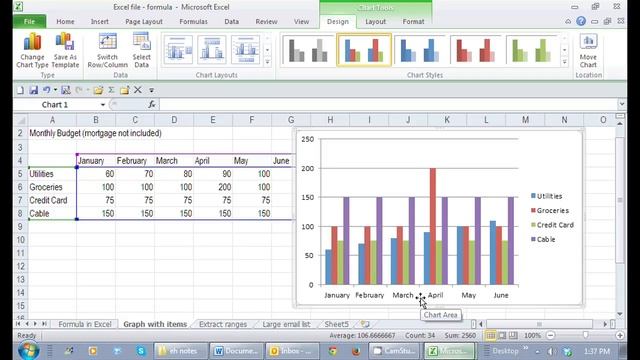Open Customize Quick Access Toolbar dropdown

coord(151,90)
